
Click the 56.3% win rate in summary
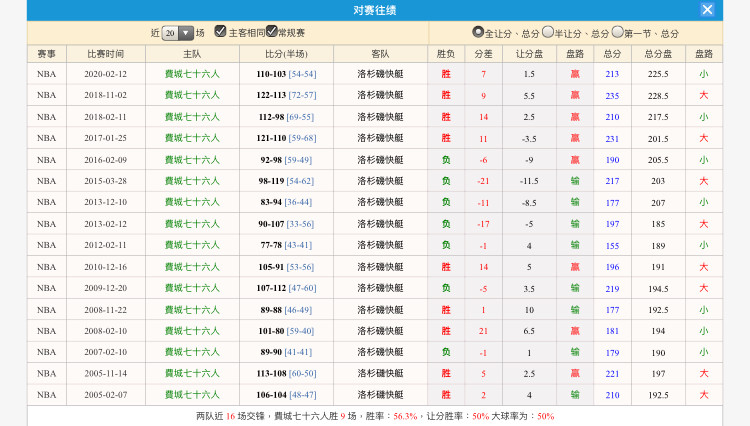click(x=405, y=416)
